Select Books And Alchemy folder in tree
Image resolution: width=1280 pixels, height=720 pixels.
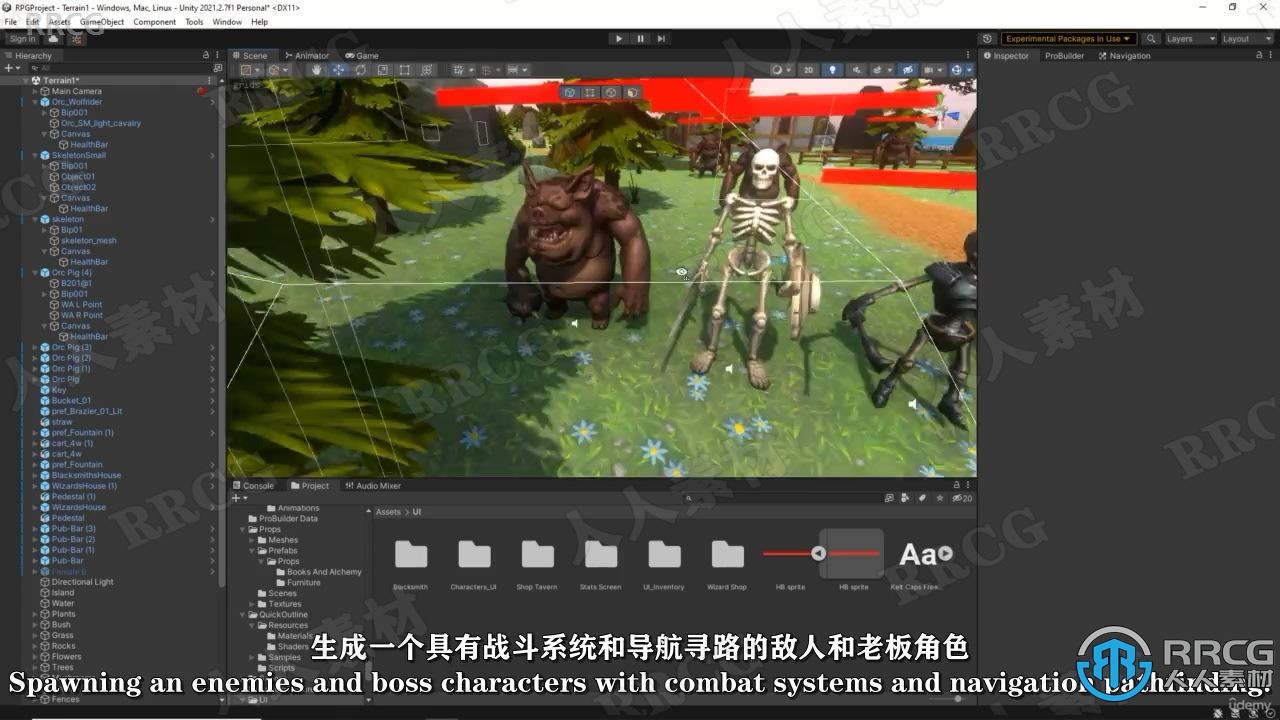(x=324, y=572)
